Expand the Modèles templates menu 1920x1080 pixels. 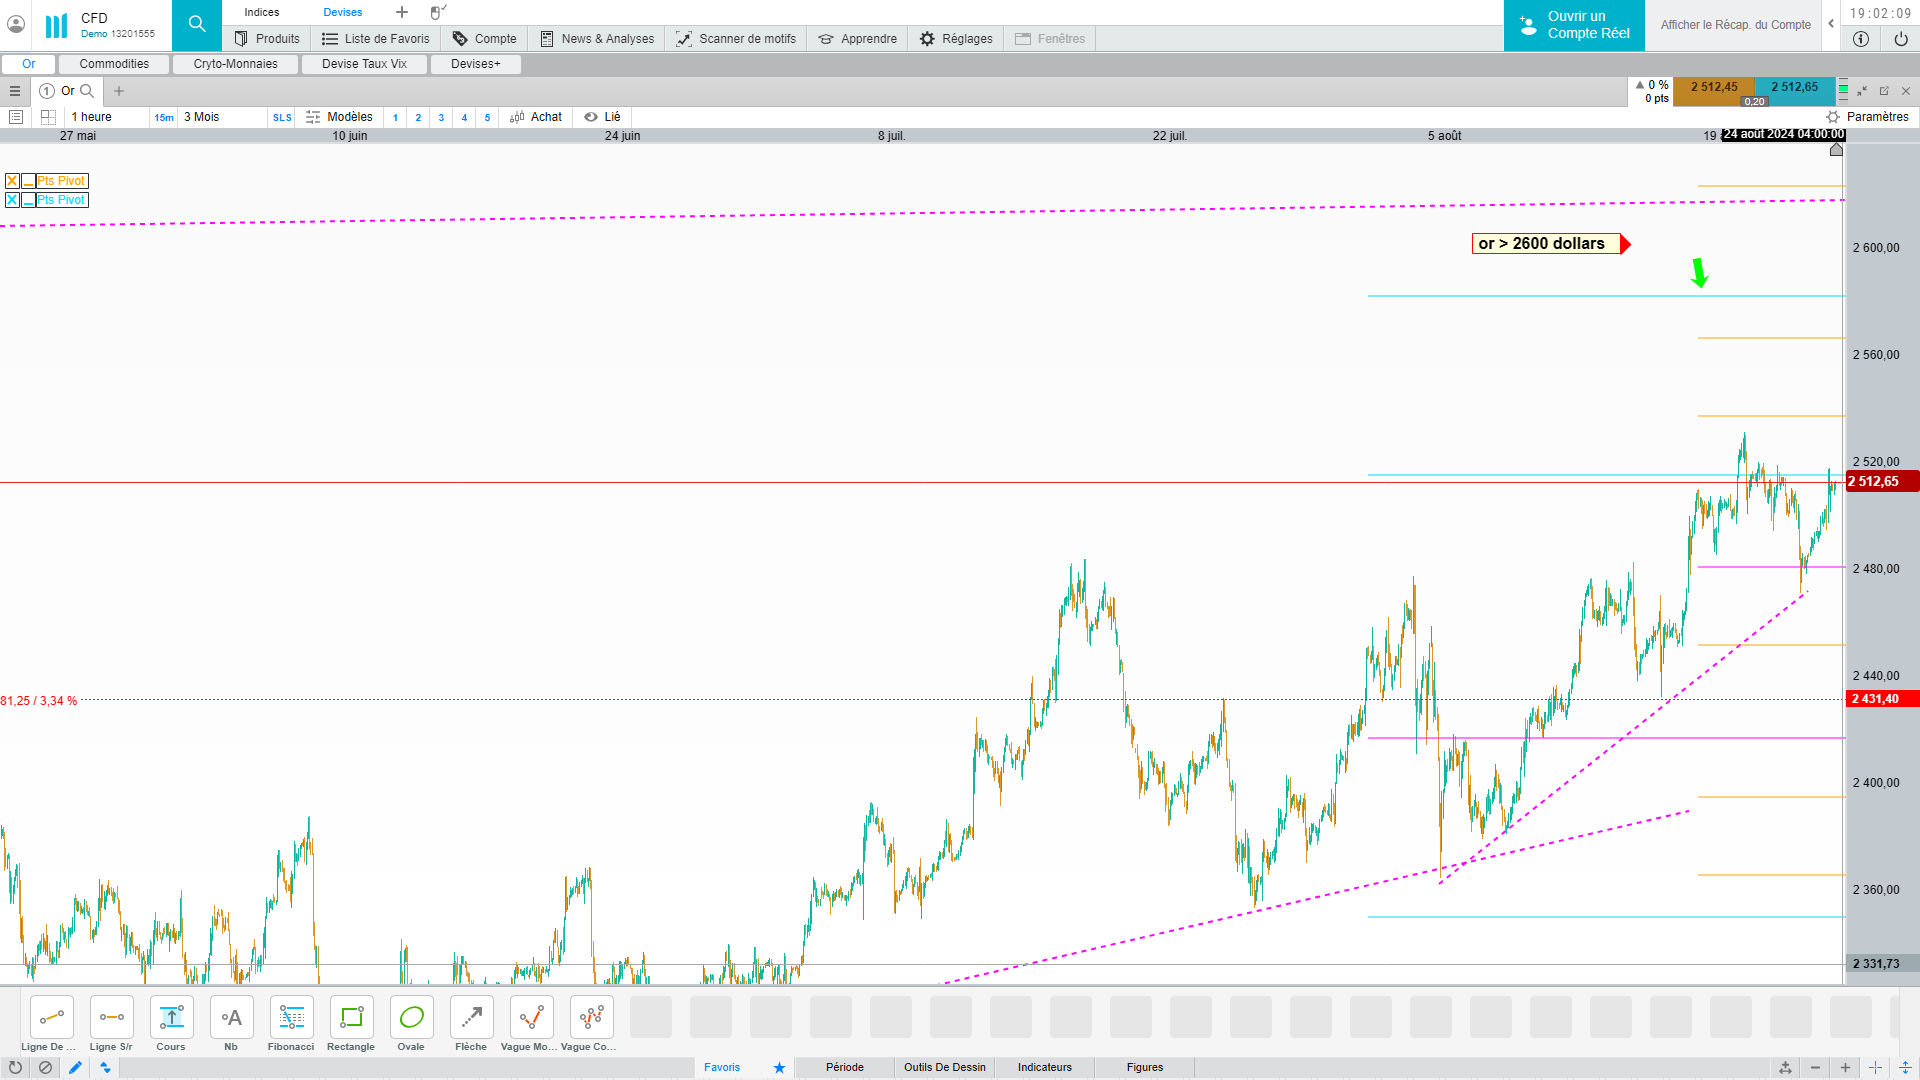pos(339,117)
